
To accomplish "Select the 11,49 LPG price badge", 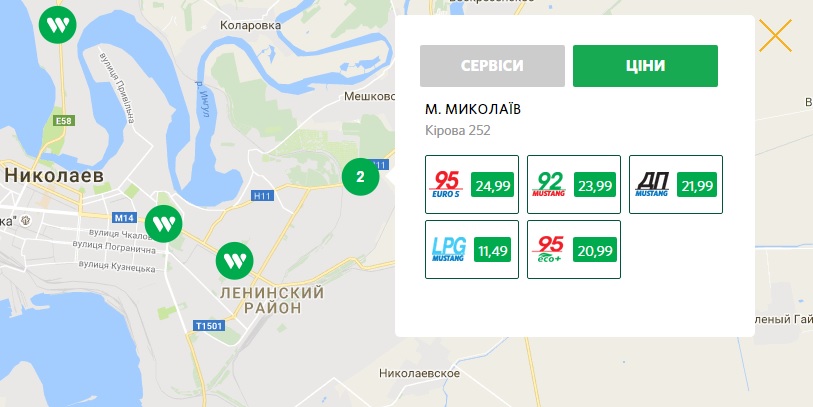I will coord(492,250).
